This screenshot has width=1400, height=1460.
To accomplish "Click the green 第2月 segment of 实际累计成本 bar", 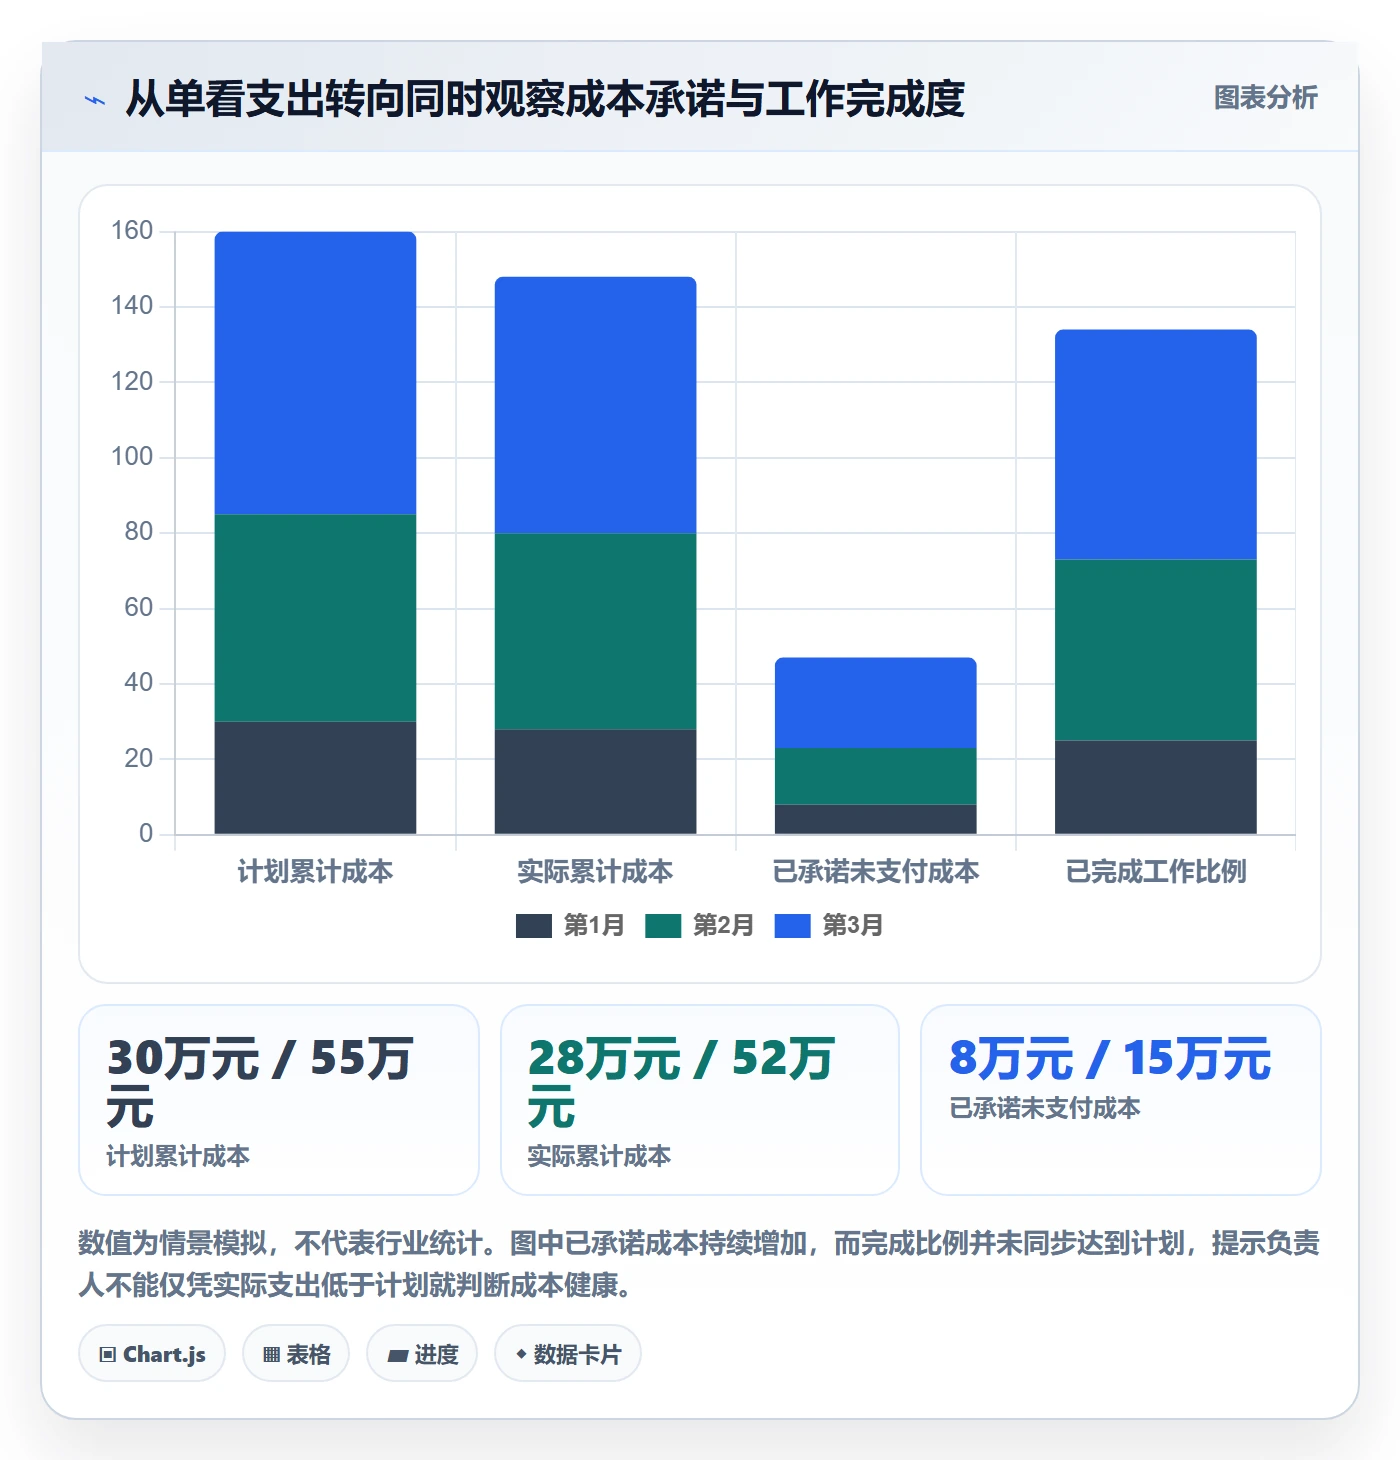I will (x=596, y=631).
